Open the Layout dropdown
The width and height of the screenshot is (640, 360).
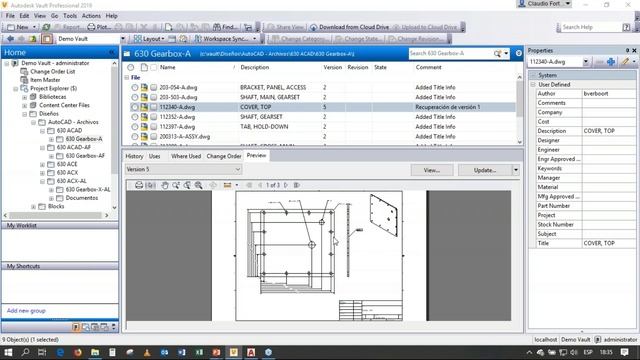point(149,39)
